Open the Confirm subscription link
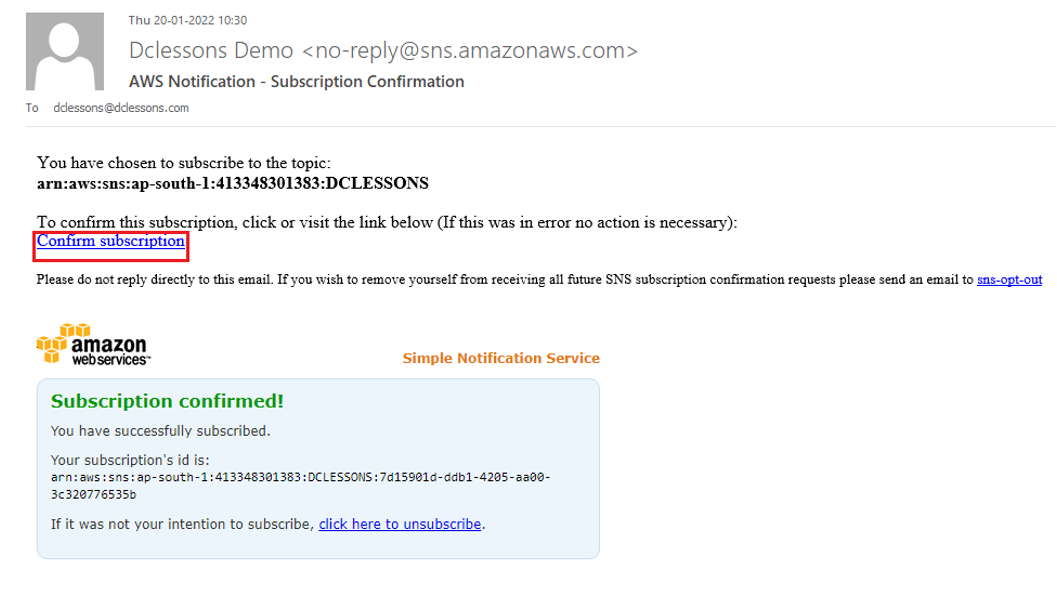This screenshot has height=597, width=1057. coord(111,241)
